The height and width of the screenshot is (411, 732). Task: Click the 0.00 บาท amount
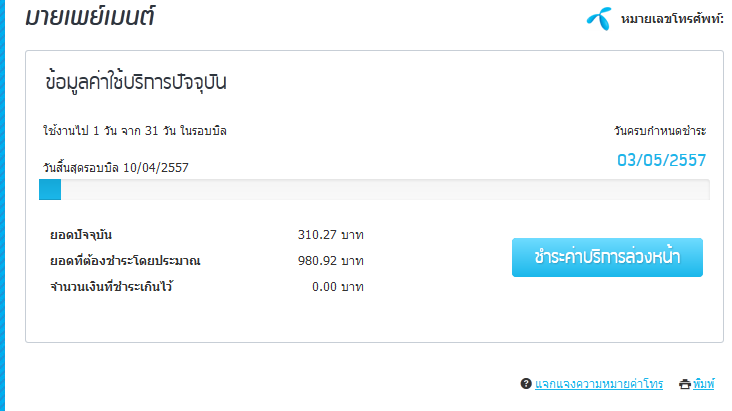point(337,288)
